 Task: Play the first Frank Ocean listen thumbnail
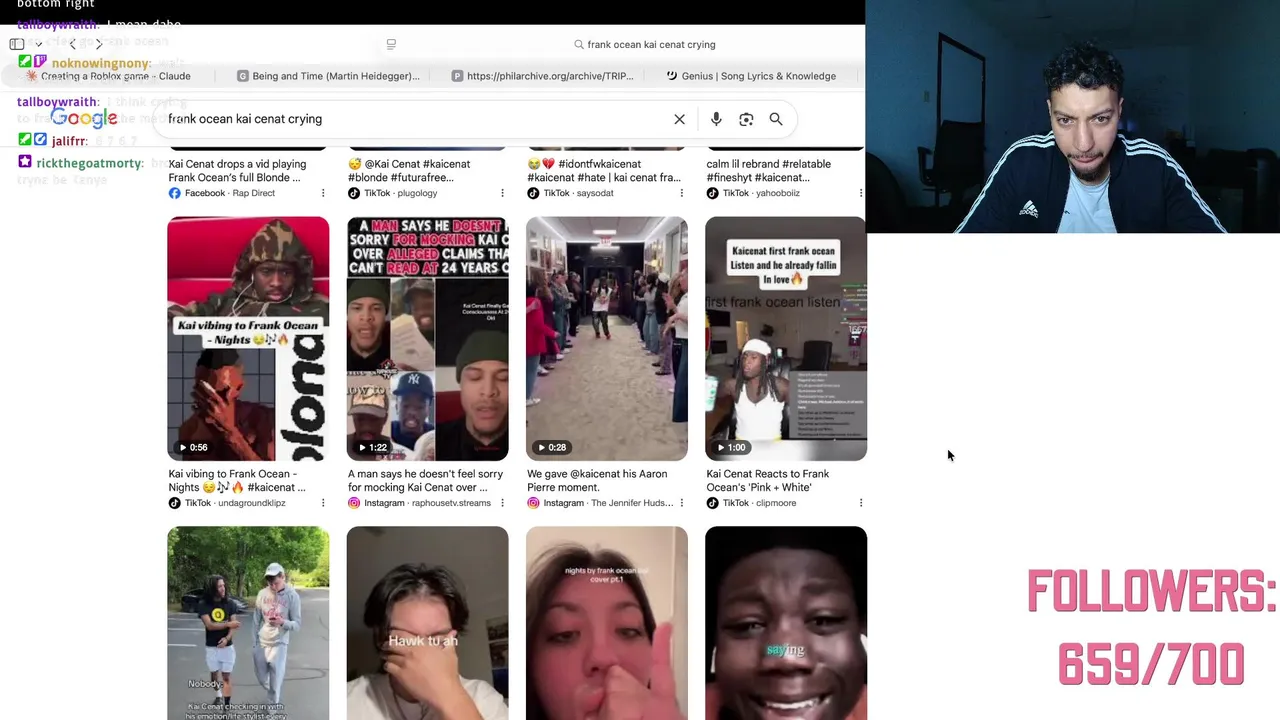786,338
